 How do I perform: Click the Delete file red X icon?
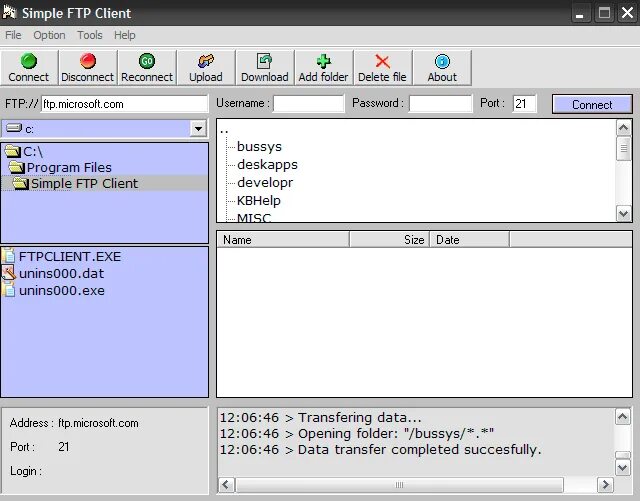[382, 61]
